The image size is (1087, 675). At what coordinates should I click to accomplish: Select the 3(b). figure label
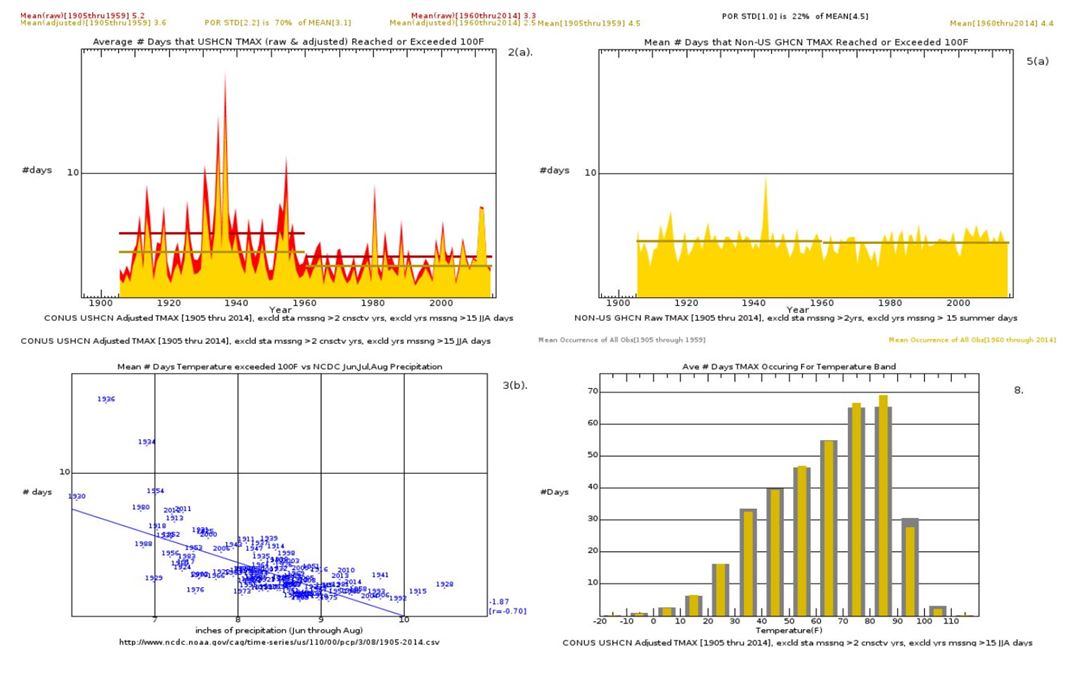[x=516, y=385]
